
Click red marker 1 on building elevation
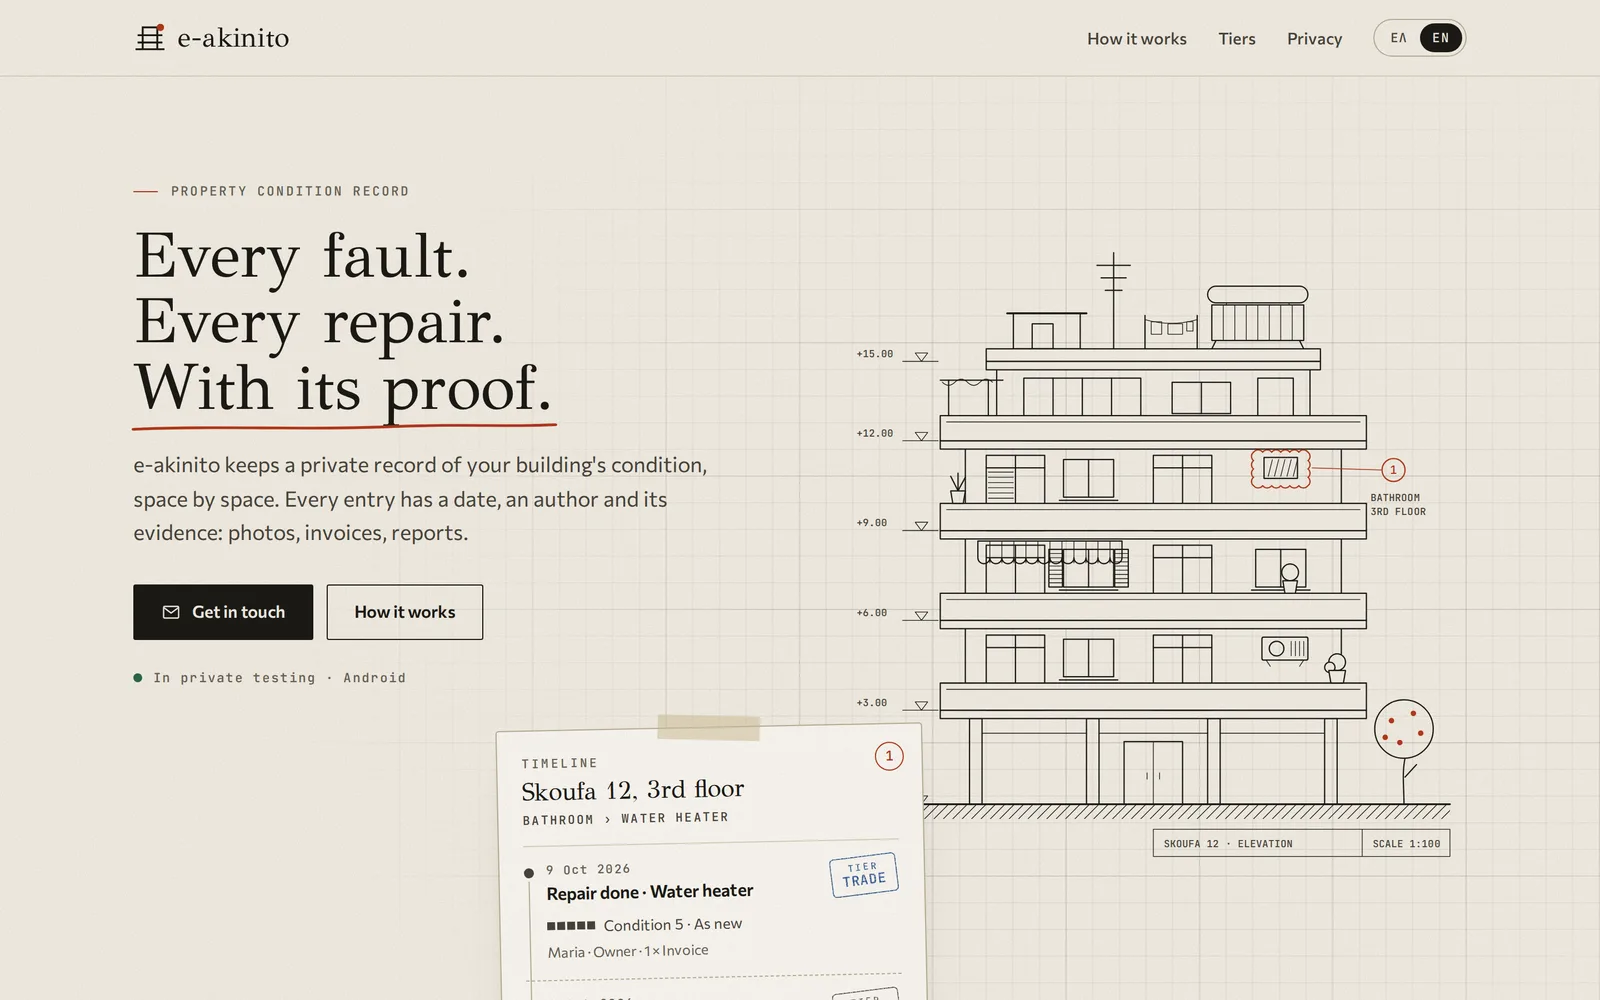click(1393, 470)
